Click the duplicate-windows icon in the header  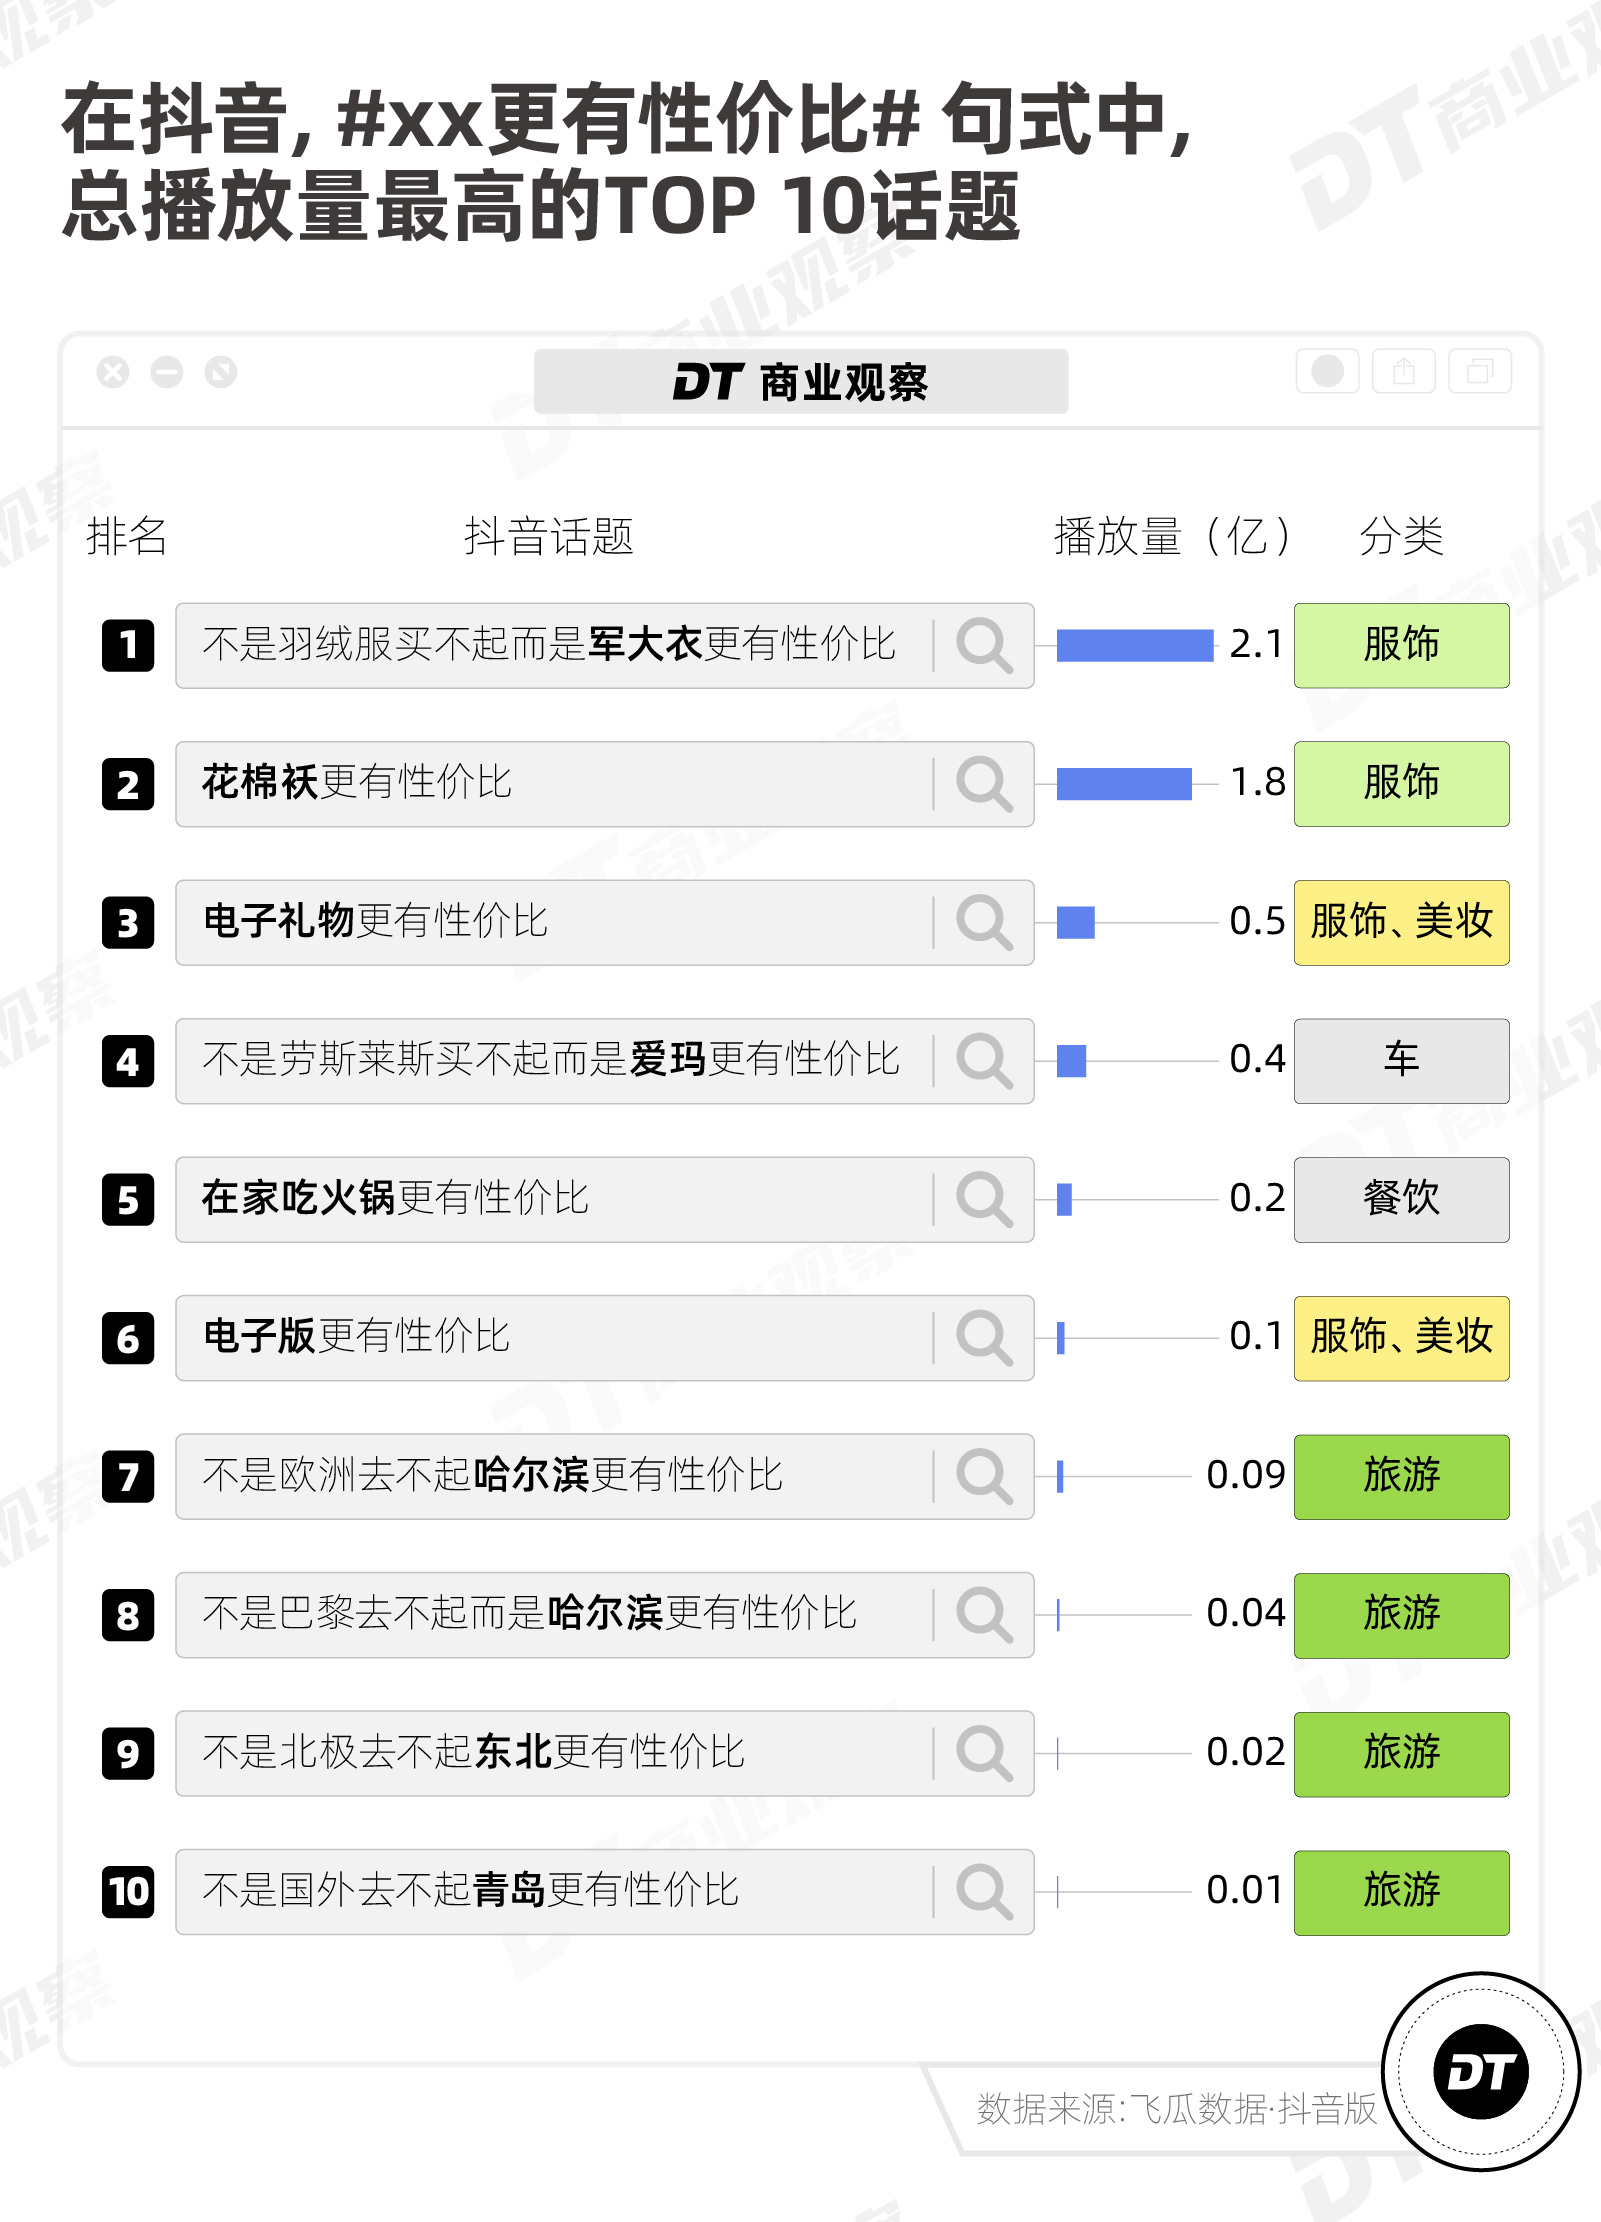pyautogui.click(x=1480, y=372)
